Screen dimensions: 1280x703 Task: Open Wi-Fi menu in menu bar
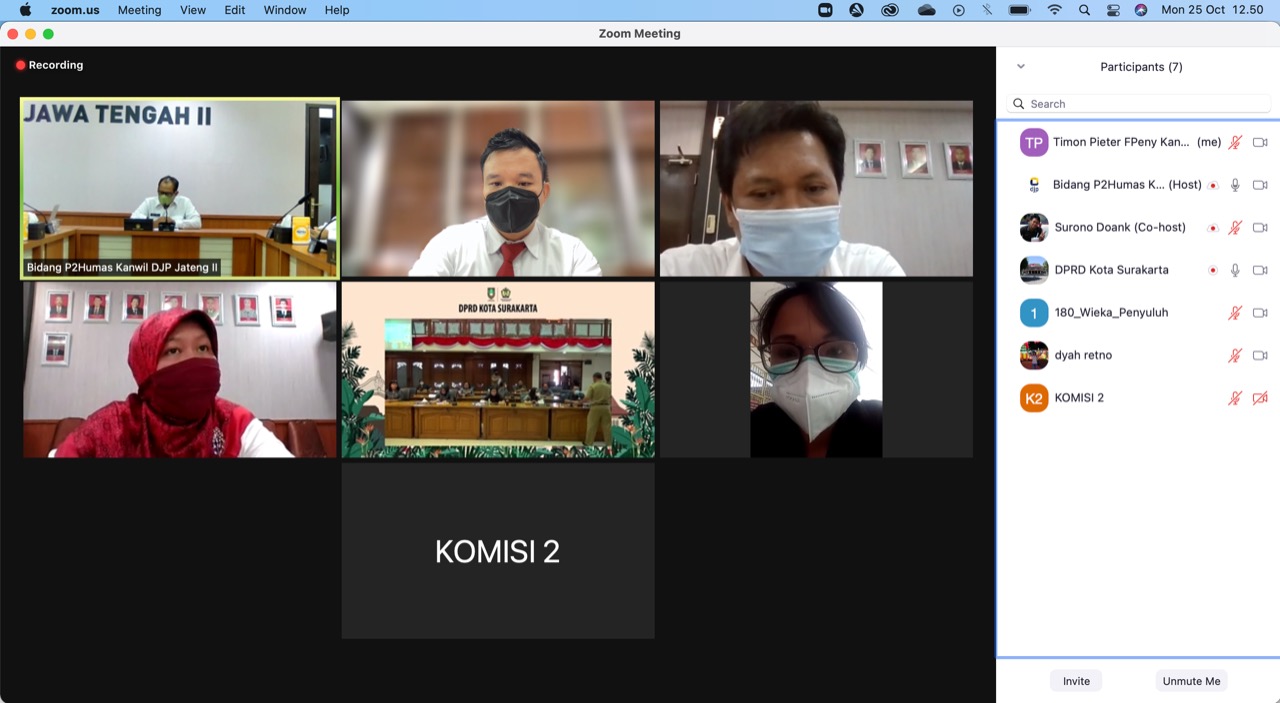tap(1054, 10)
